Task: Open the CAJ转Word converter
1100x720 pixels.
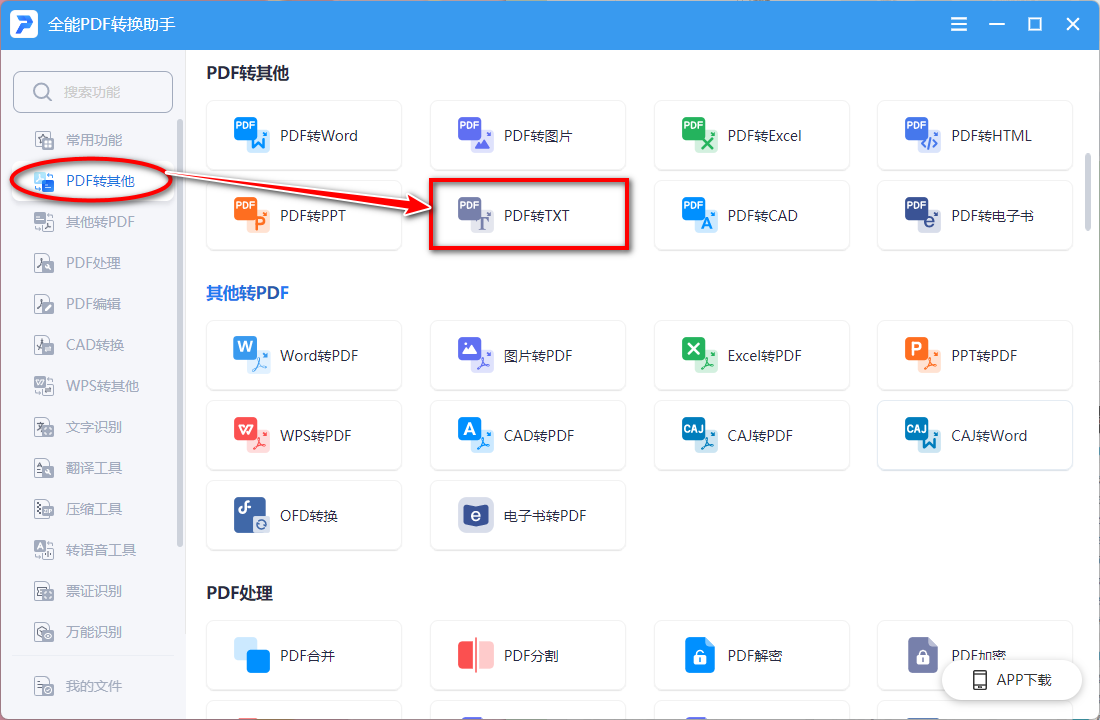Action: click(974, 436)
